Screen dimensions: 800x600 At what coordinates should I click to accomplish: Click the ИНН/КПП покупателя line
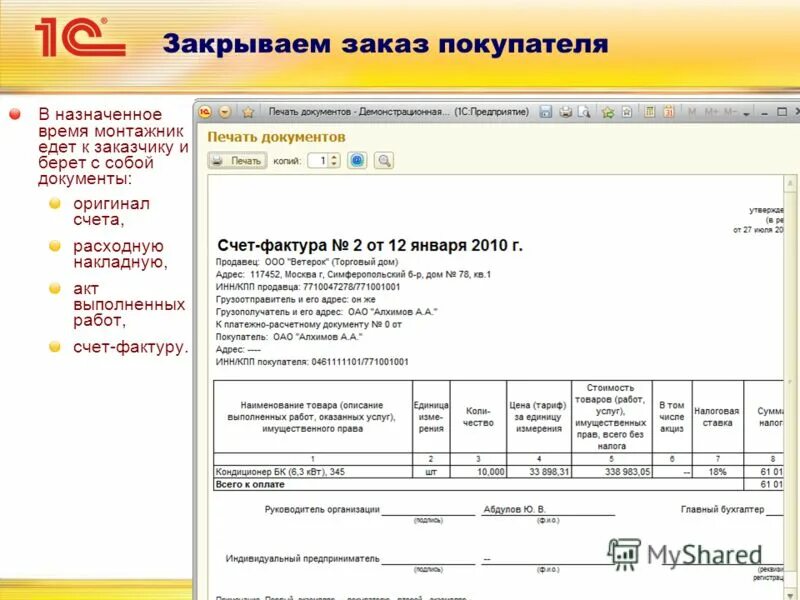312,362
